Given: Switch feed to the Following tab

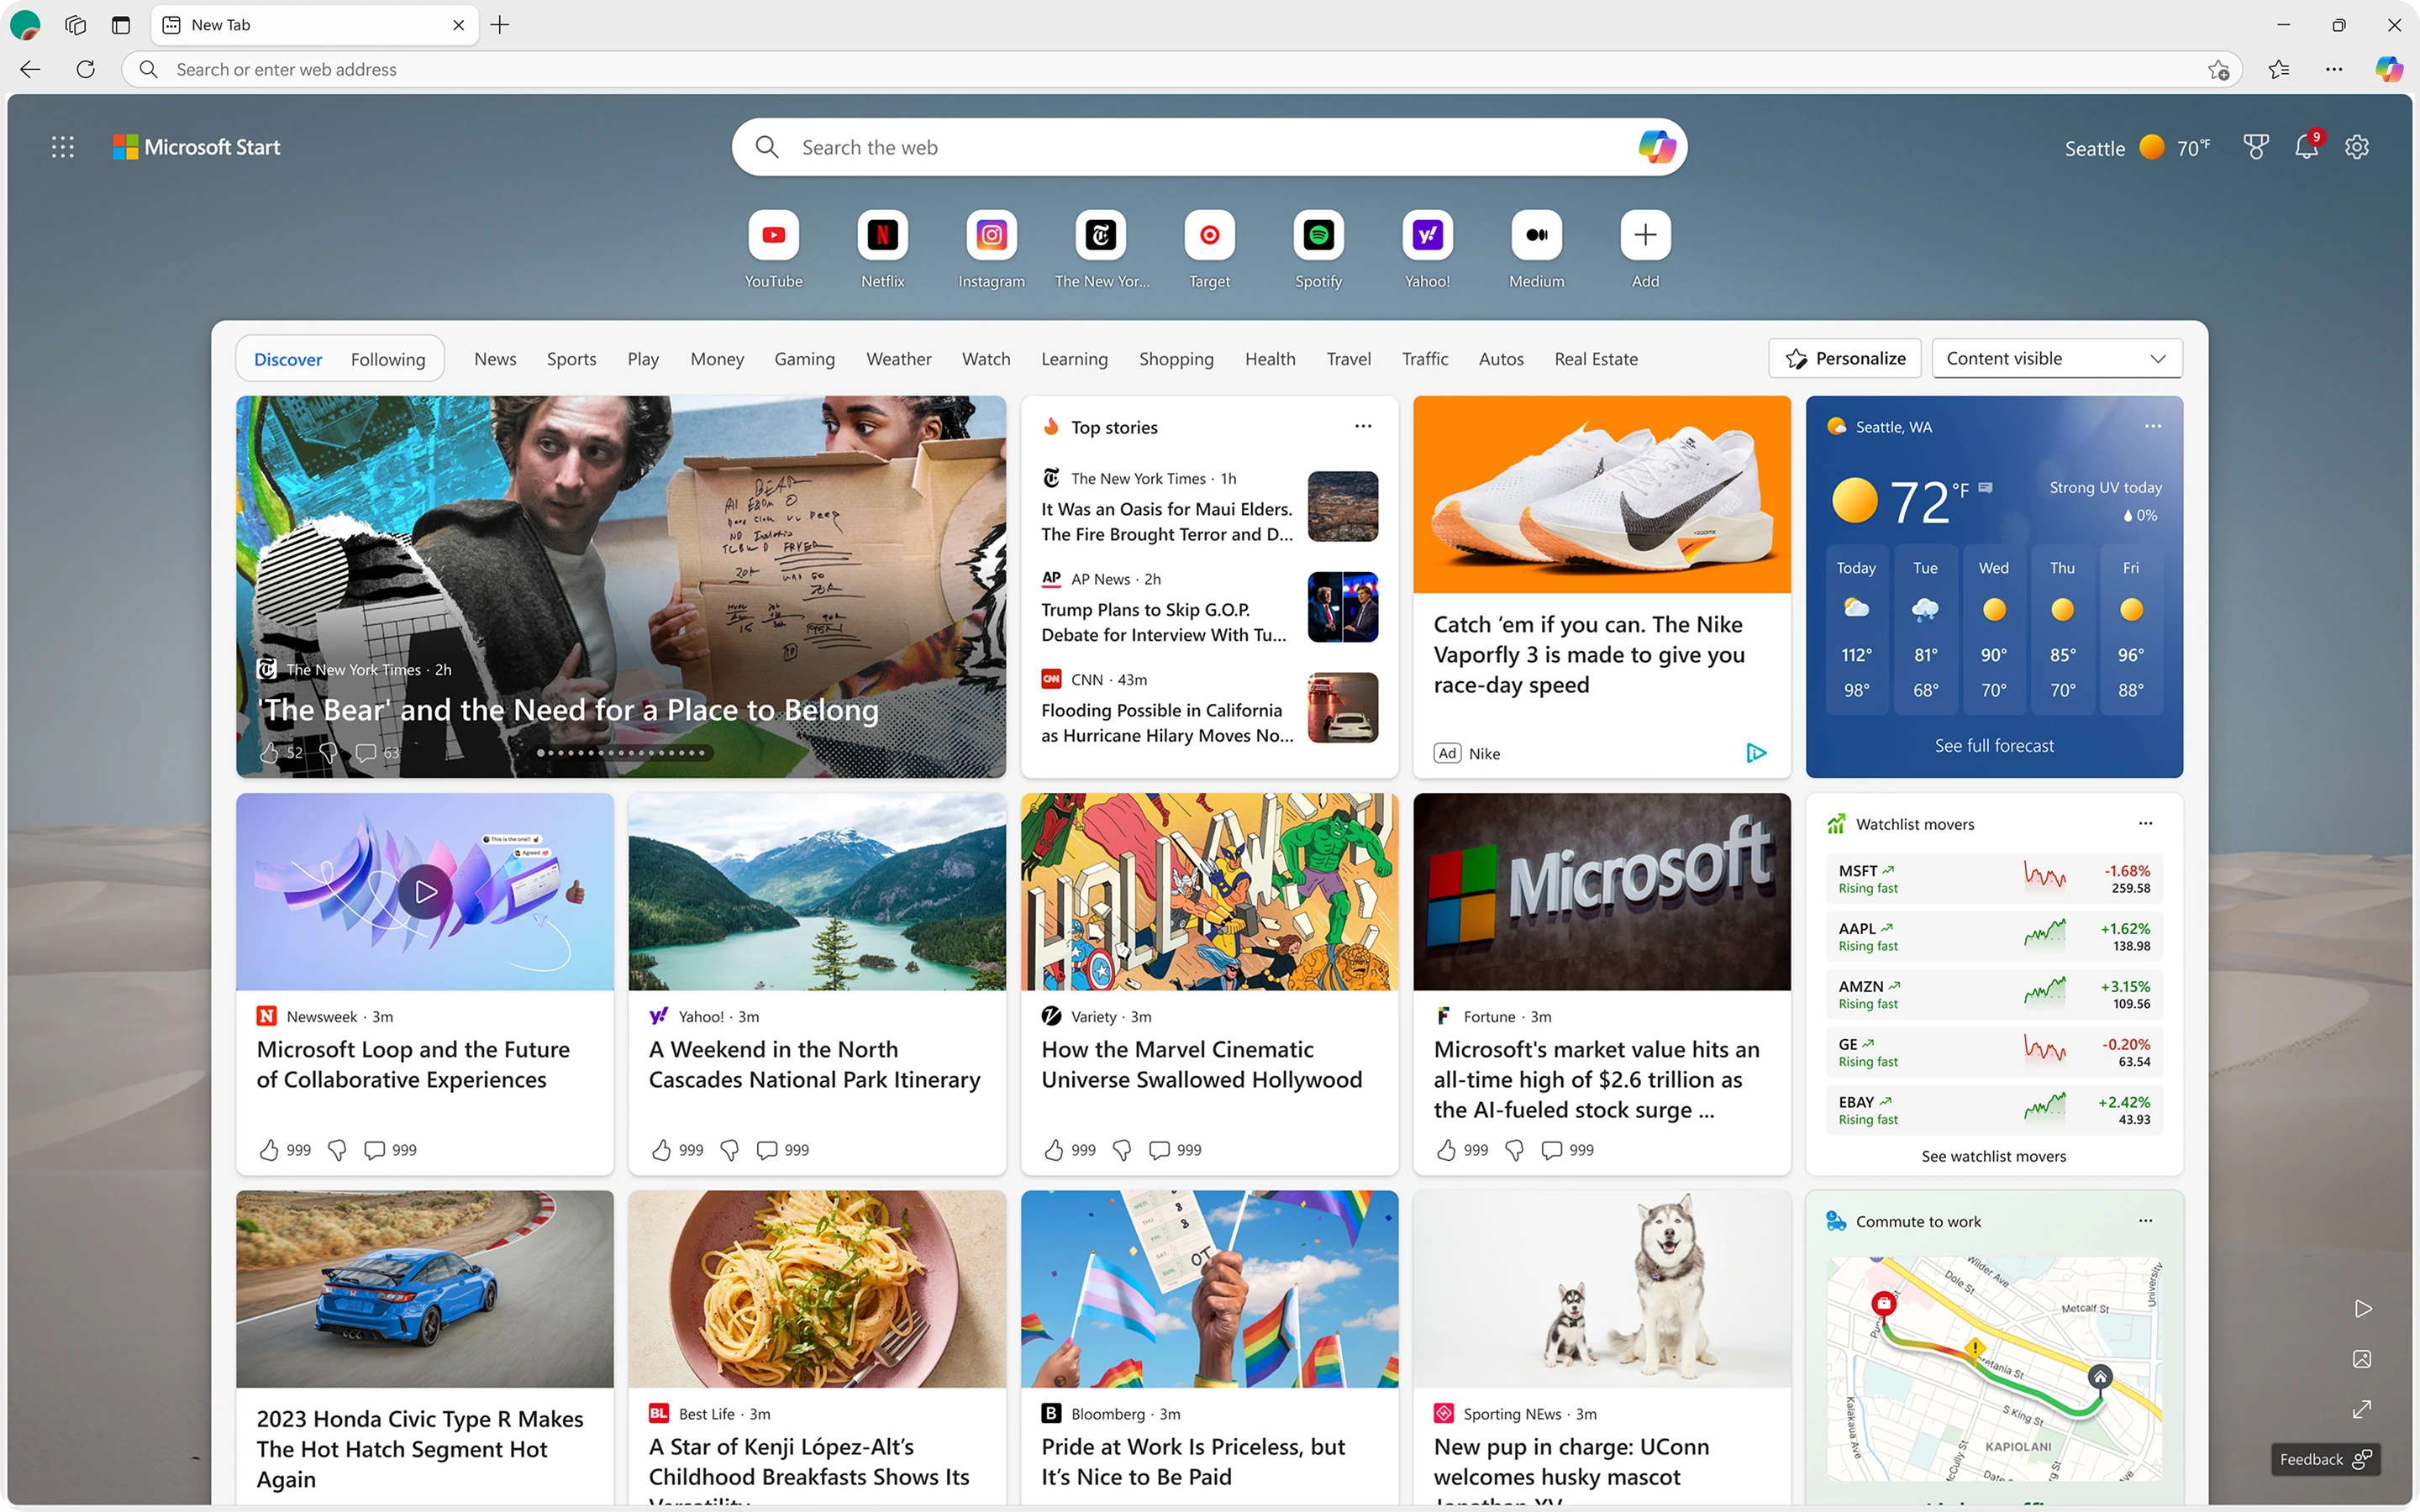Looking at the screenshot, I should [388, 359].
